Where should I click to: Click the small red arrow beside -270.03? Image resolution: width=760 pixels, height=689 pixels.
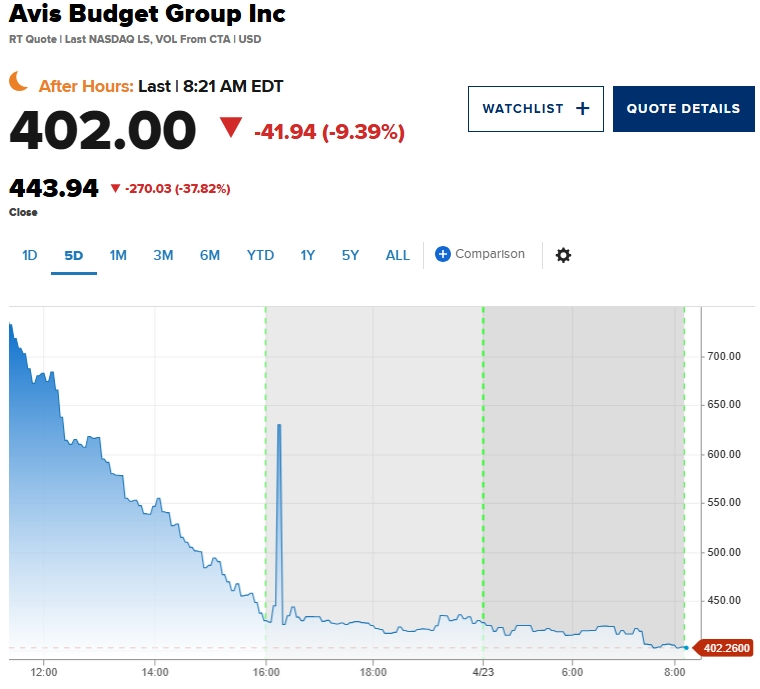point(115,188)
